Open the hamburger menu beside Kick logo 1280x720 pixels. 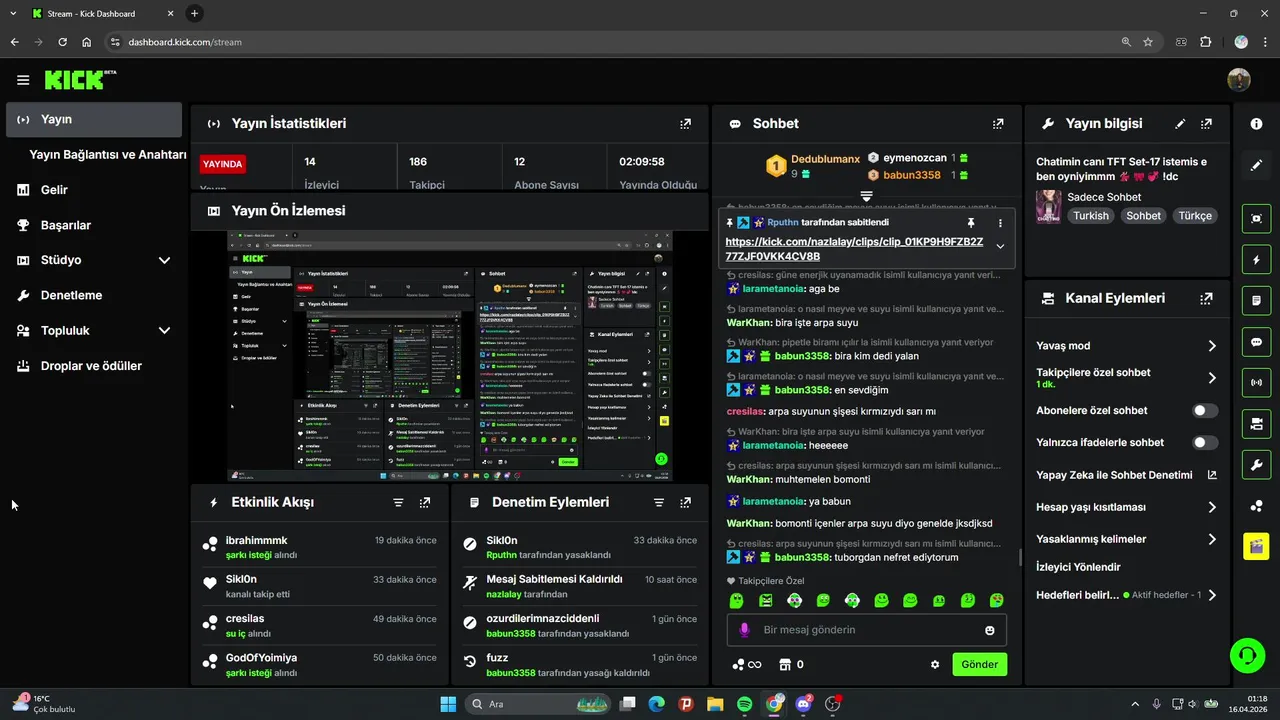[x=23, y=80]
